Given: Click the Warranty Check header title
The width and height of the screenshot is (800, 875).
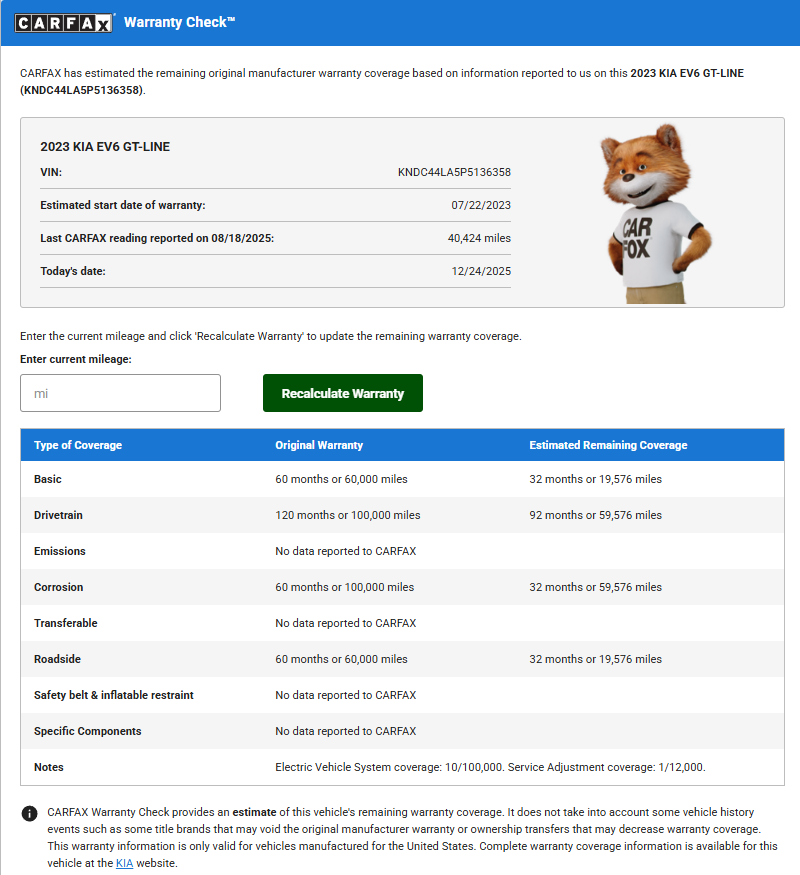Looking at the screenshot, I should click(180, 22).
